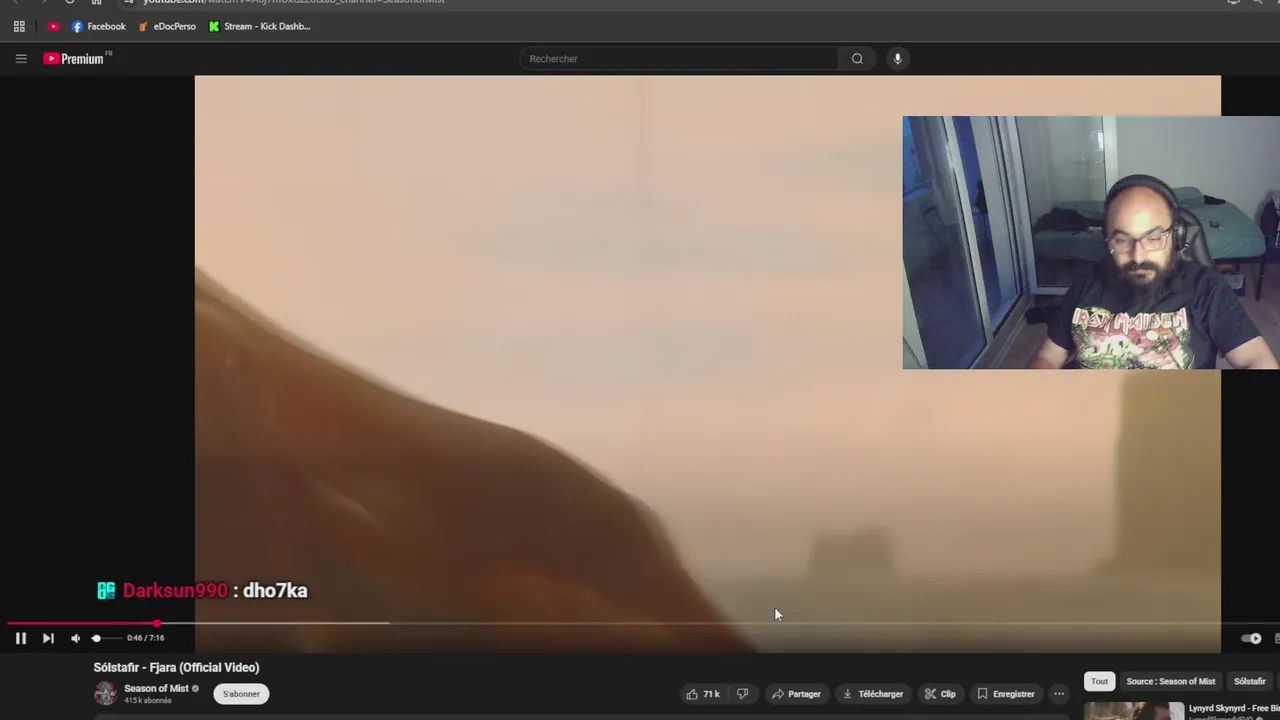Focus the Rechercher search field

tap(679, 59)
